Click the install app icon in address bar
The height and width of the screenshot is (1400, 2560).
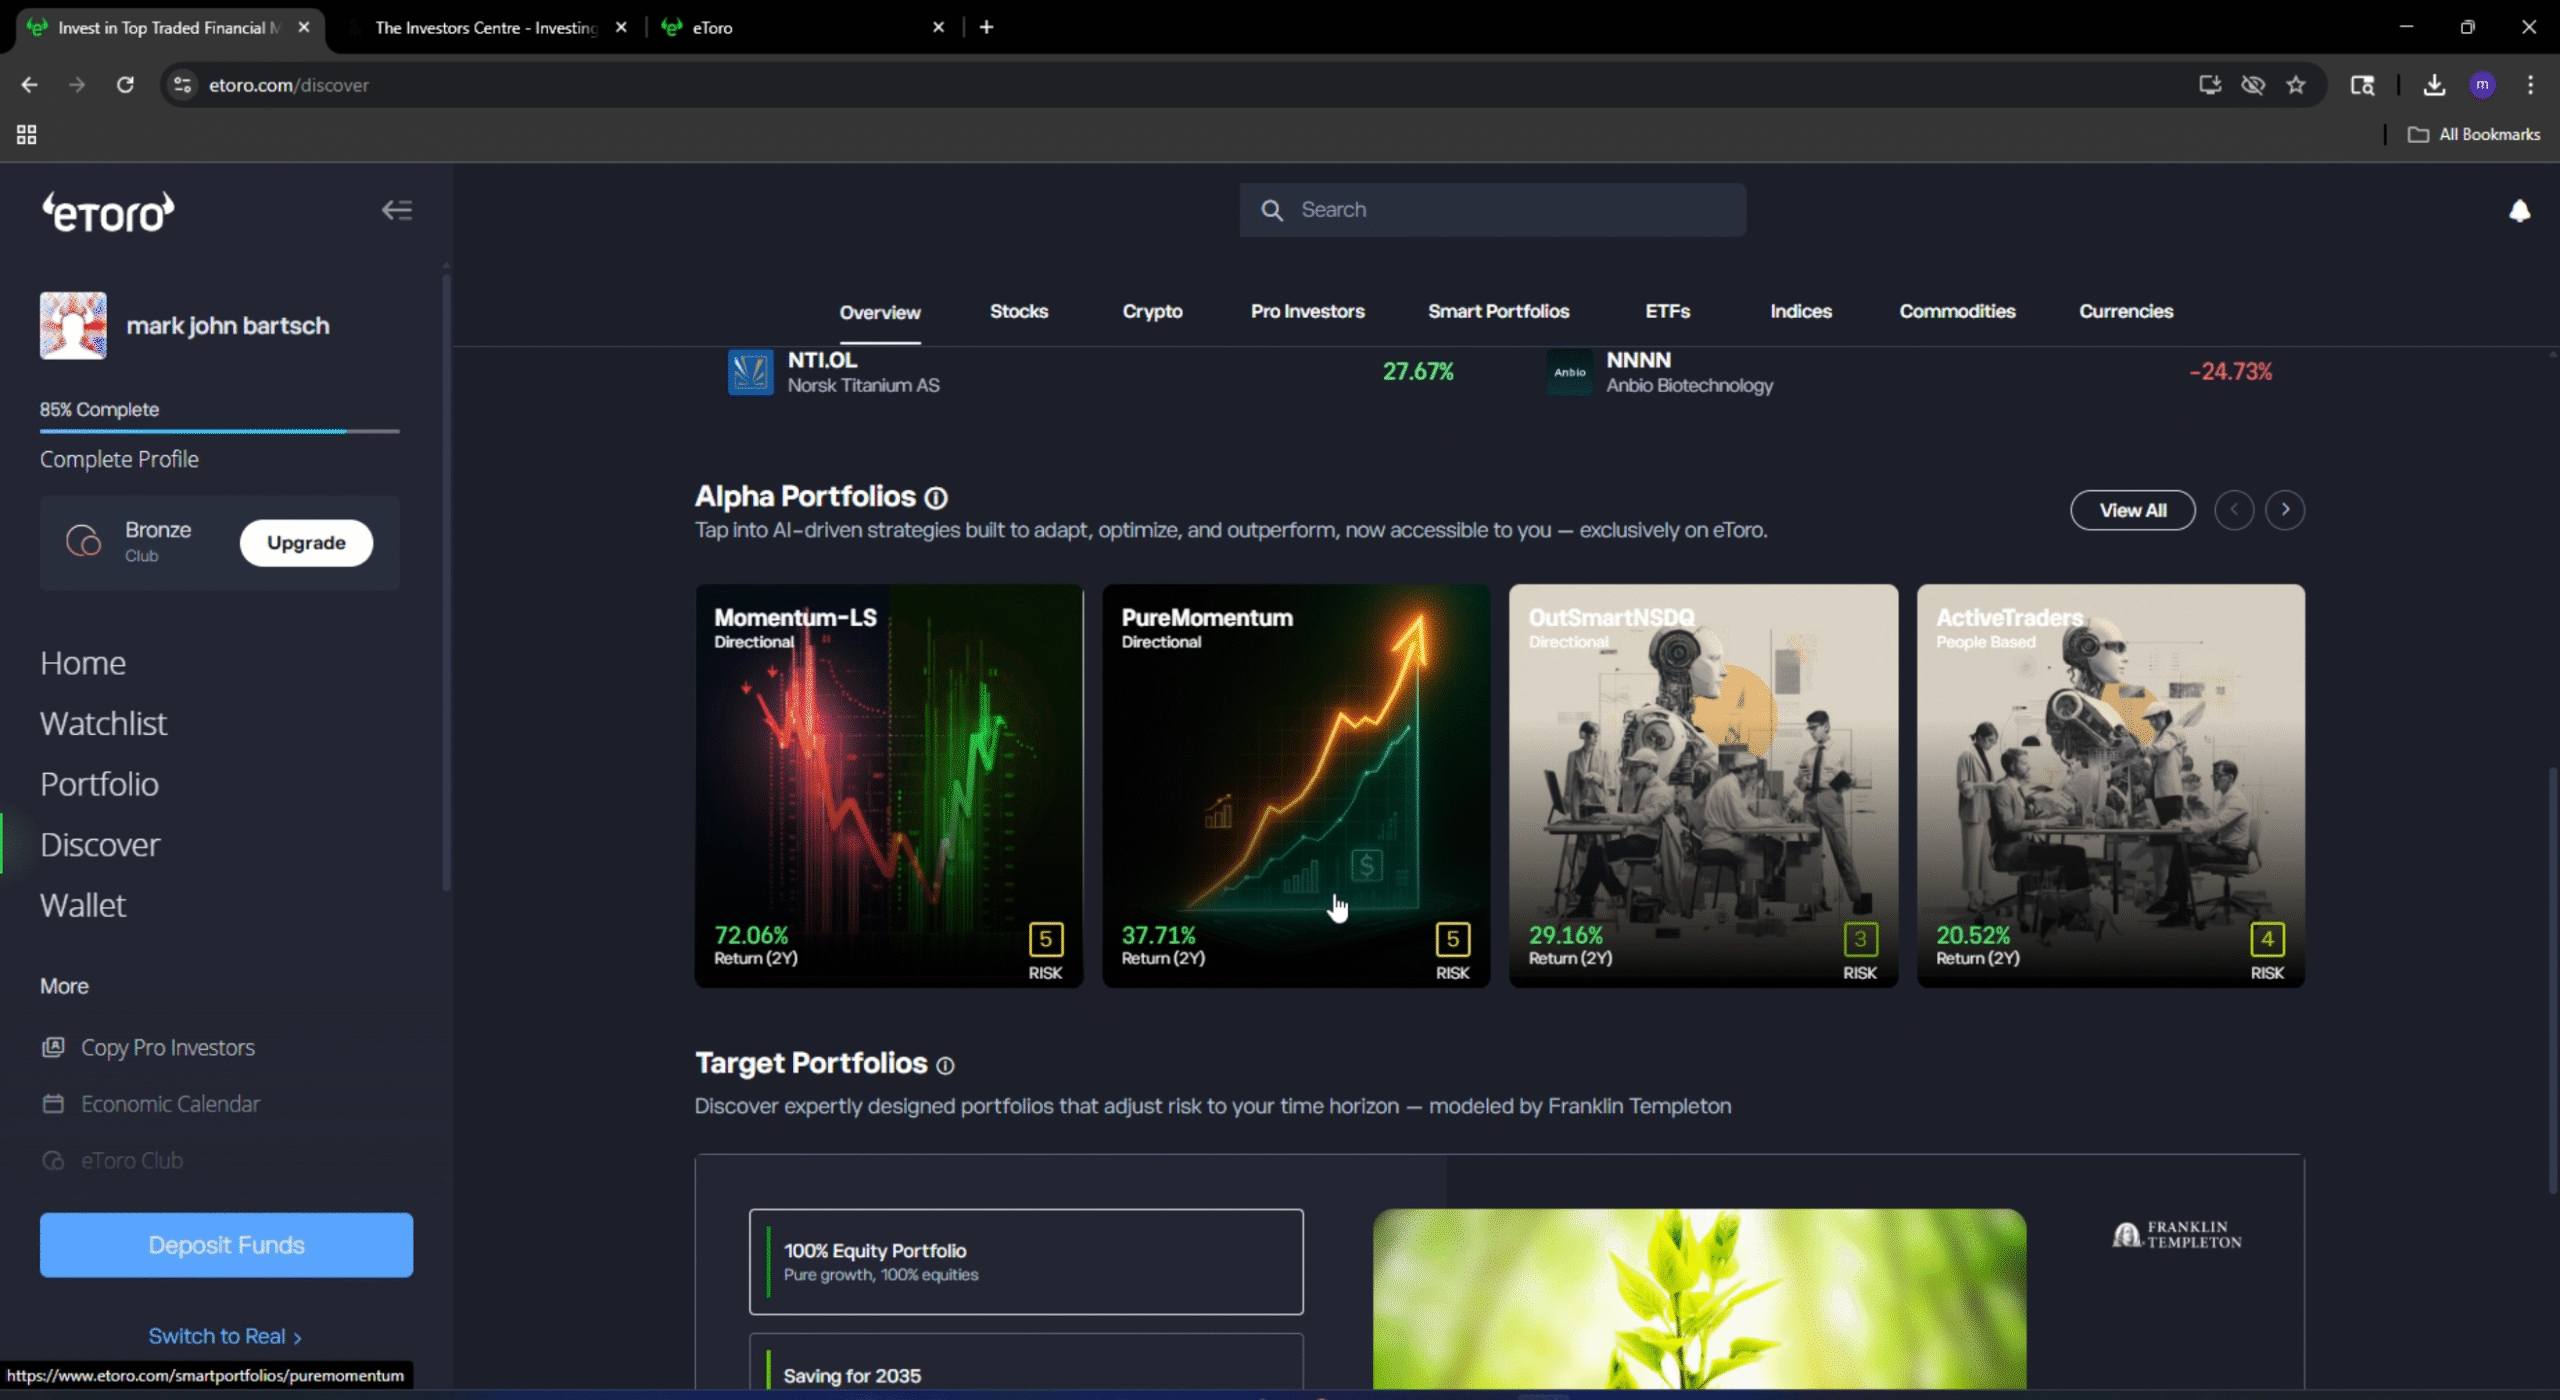tap(2210, 85)
